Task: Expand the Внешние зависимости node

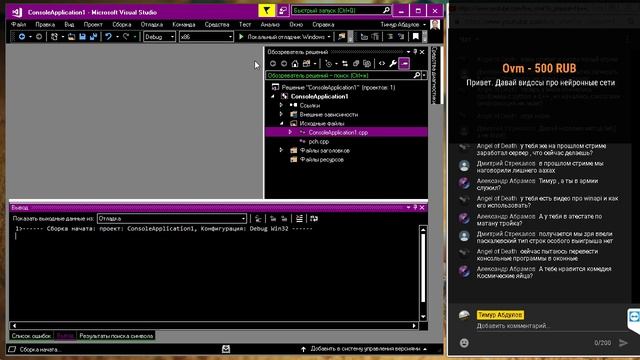Action: click(281, 114)
